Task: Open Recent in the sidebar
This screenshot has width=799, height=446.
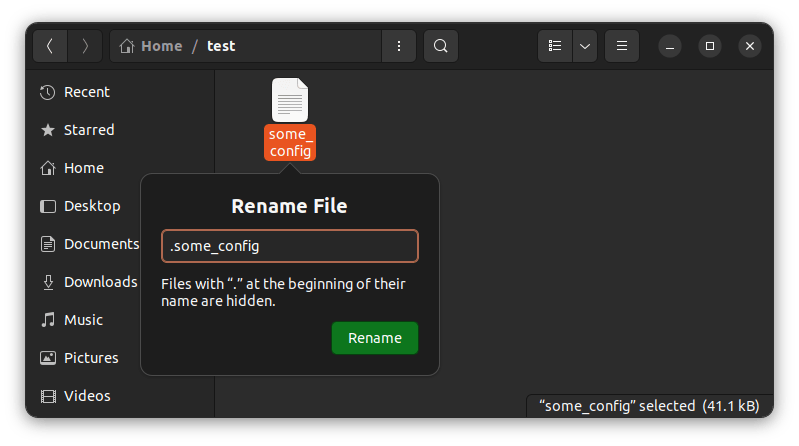Action: pos(86,92)
